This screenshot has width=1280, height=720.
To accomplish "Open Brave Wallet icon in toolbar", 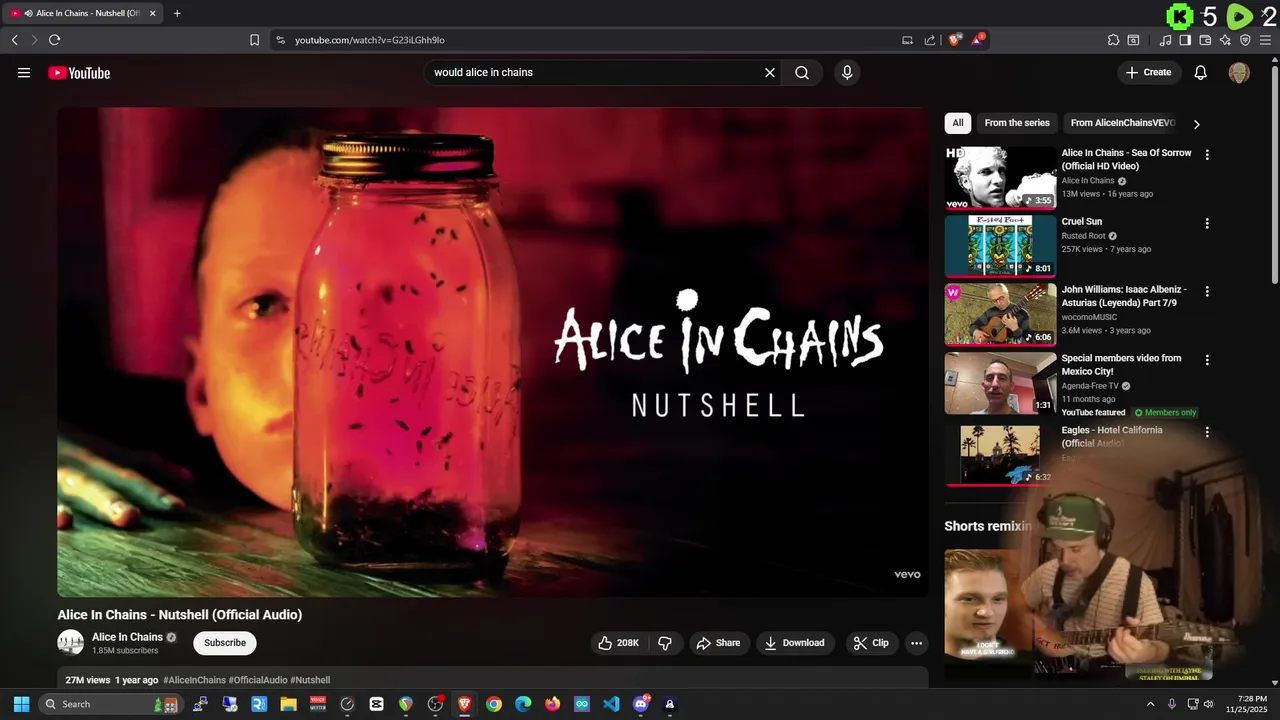I will pos(1205,40).
